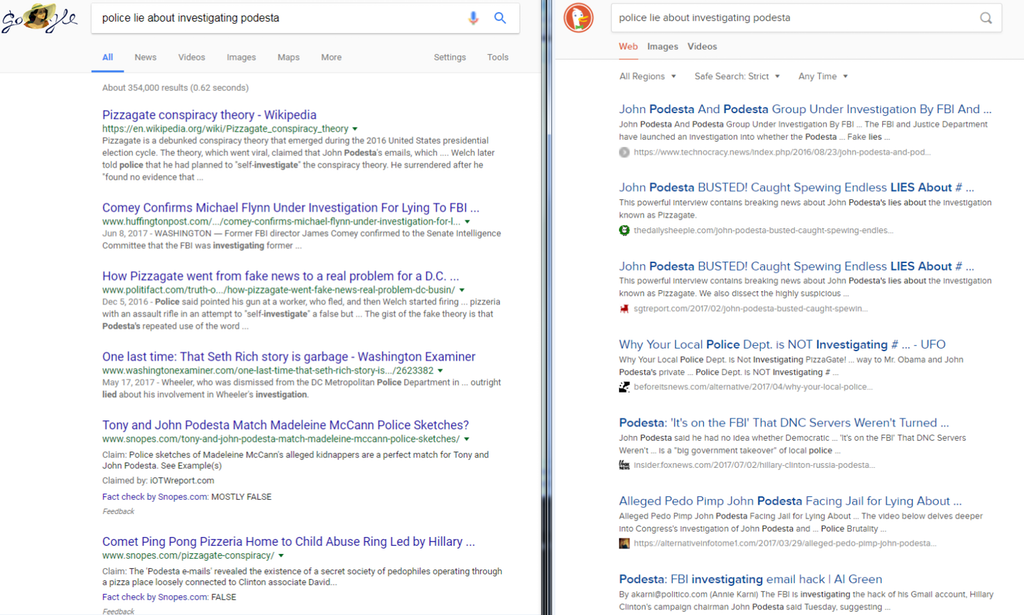Switch to the DuckDuckGo Videos tab
The image size is (1024, 615).
702,46
